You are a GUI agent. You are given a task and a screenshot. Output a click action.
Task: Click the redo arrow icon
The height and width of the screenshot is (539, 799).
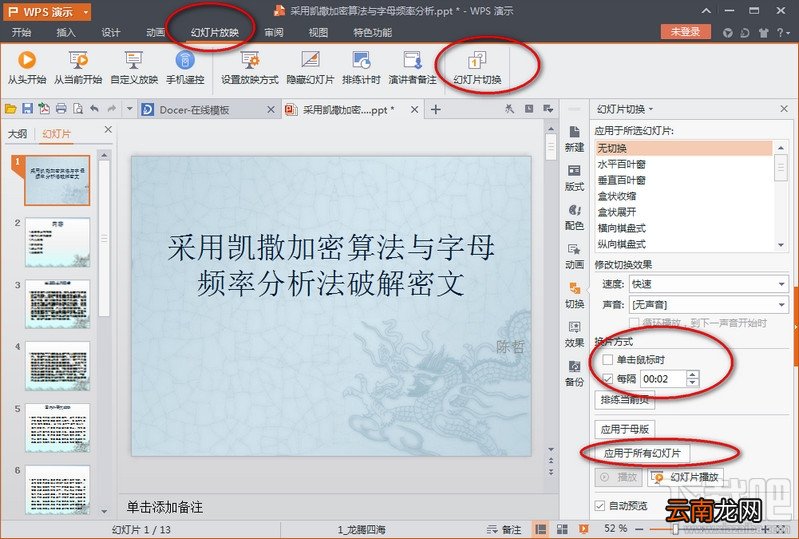click(x=112, y=109)
